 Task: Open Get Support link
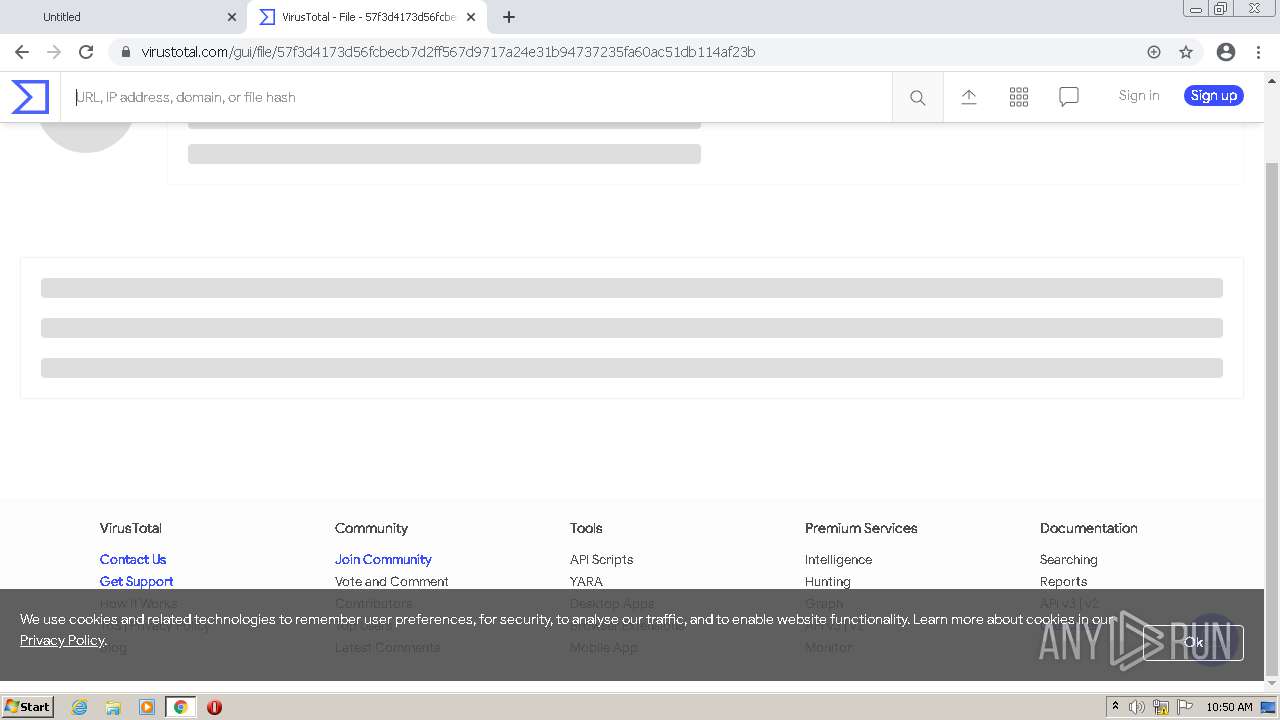136,581
